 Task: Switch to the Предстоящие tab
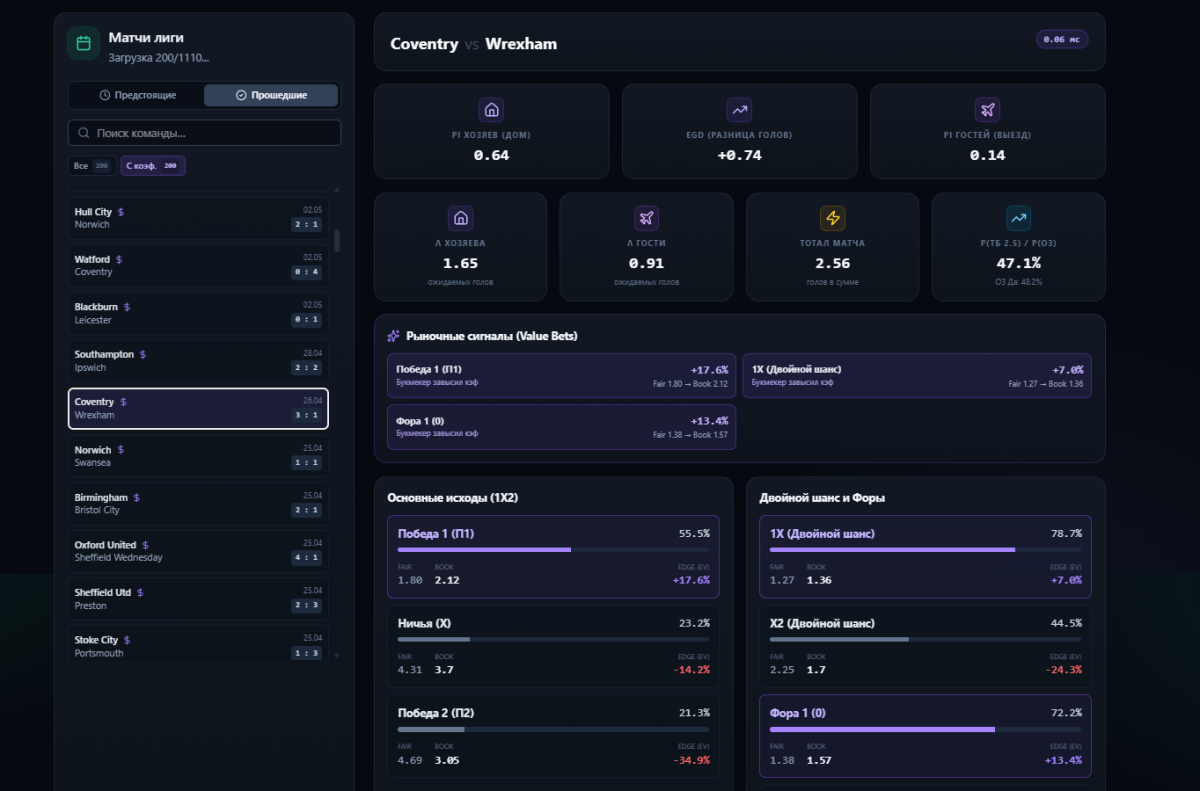coord(137,95)
